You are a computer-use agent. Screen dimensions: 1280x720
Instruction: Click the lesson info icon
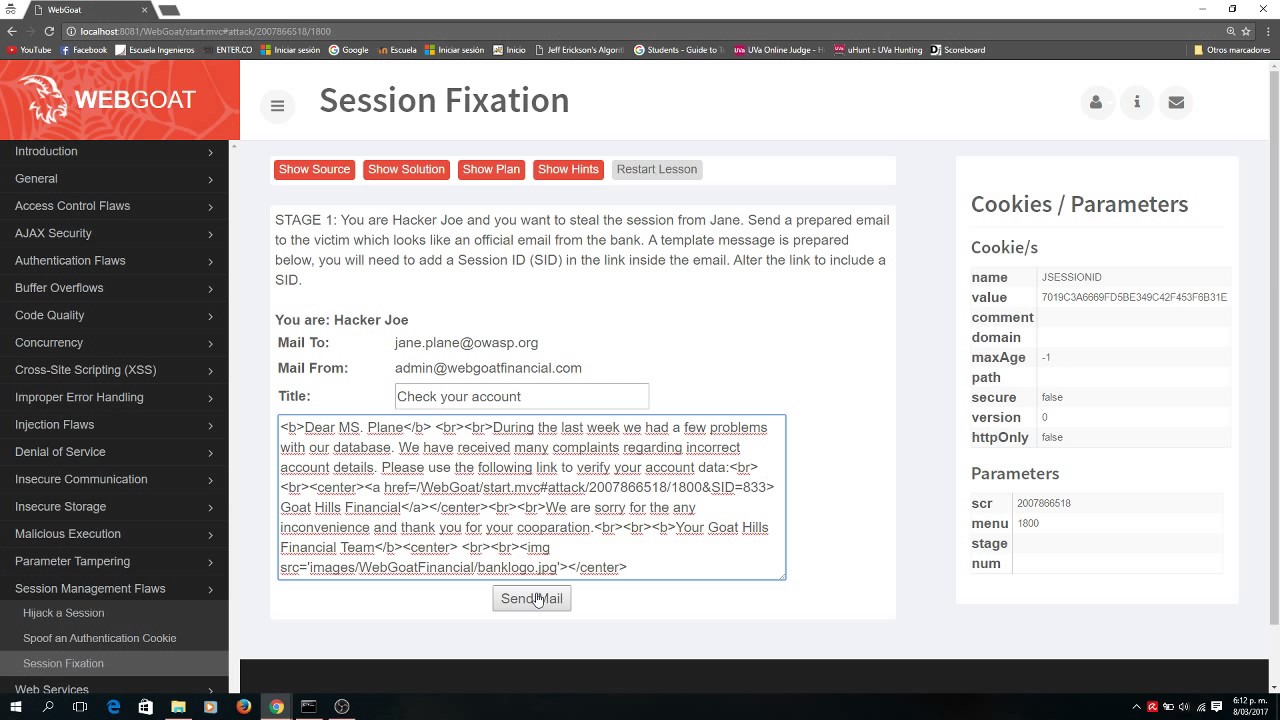[1136, 102]
